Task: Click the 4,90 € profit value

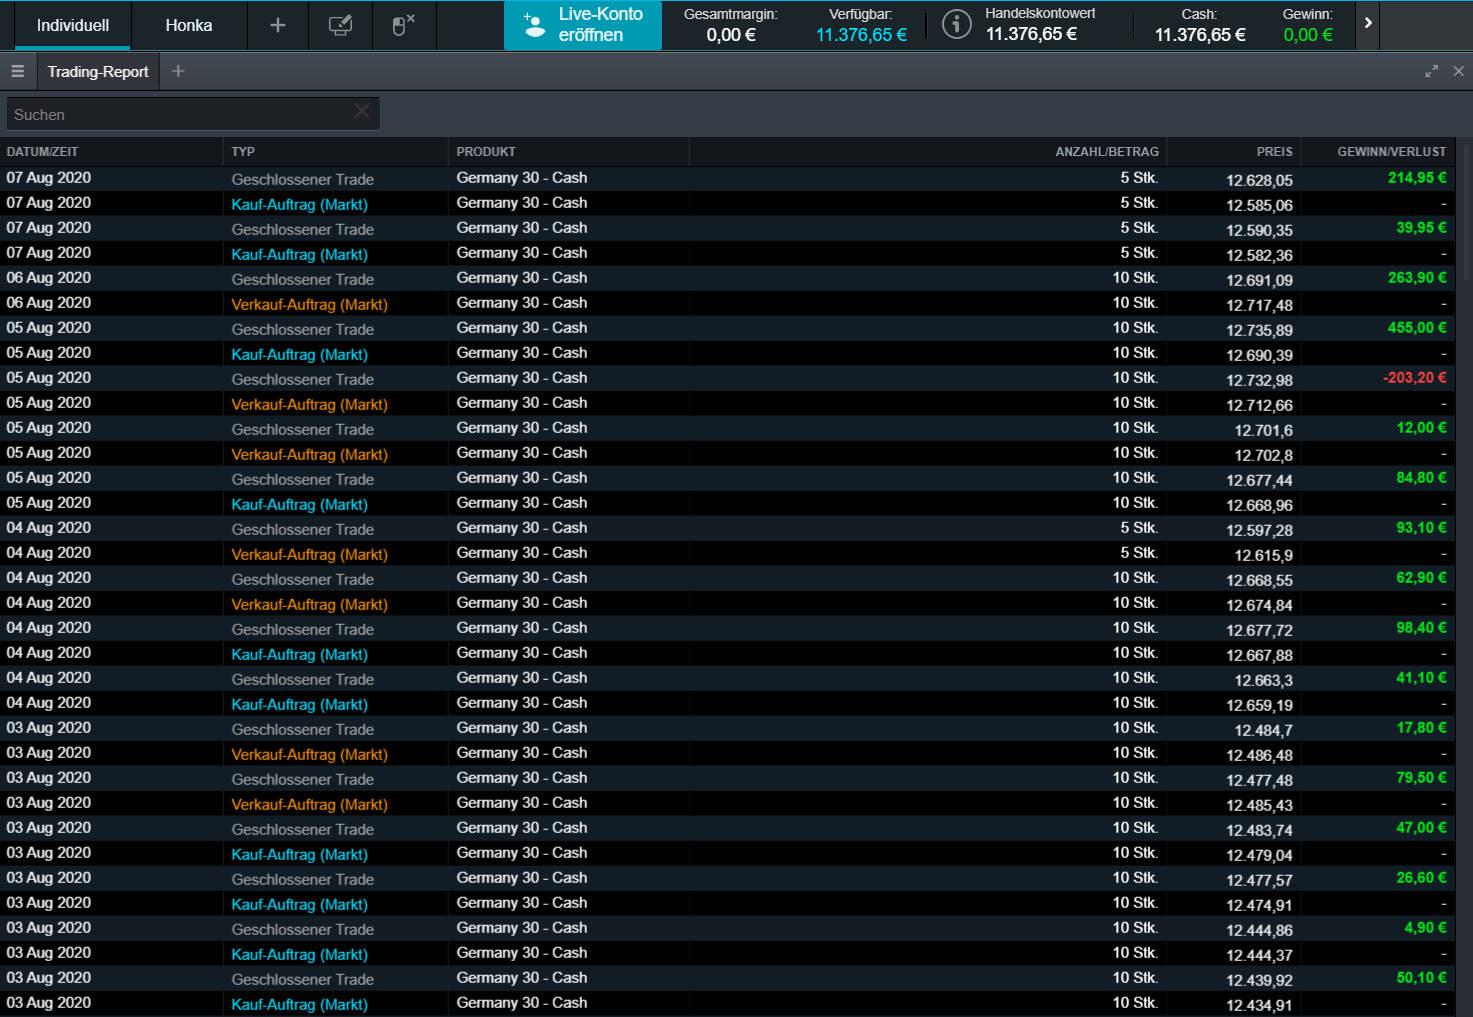Action: pyautogui.click(x=1425, y=928)
